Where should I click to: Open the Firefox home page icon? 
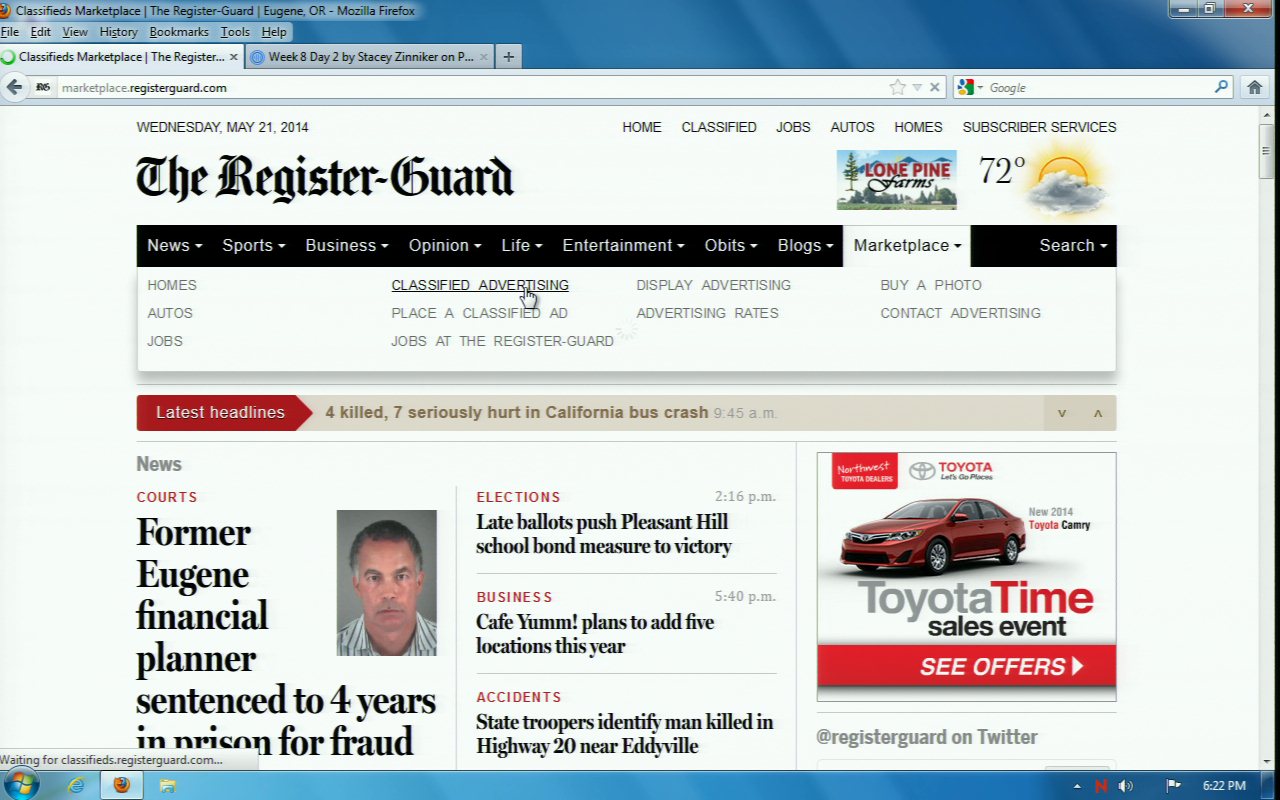pyautogui.click(x=1255, y=87)
